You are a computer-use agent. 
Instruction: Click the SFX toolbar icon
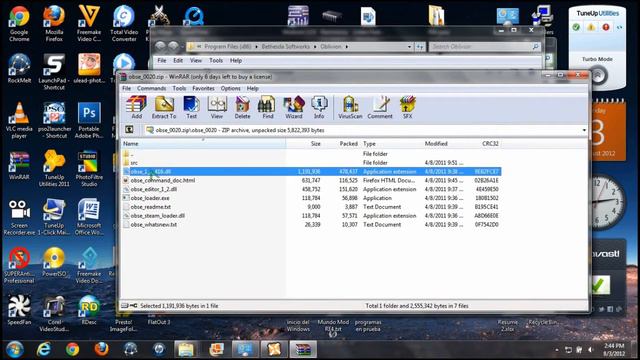pos(407,107)
